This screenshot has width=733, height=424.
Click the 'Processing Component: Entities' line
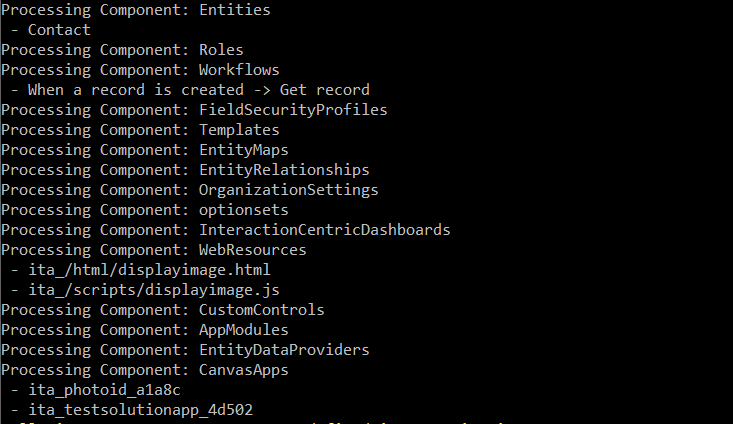click(136, 10)
